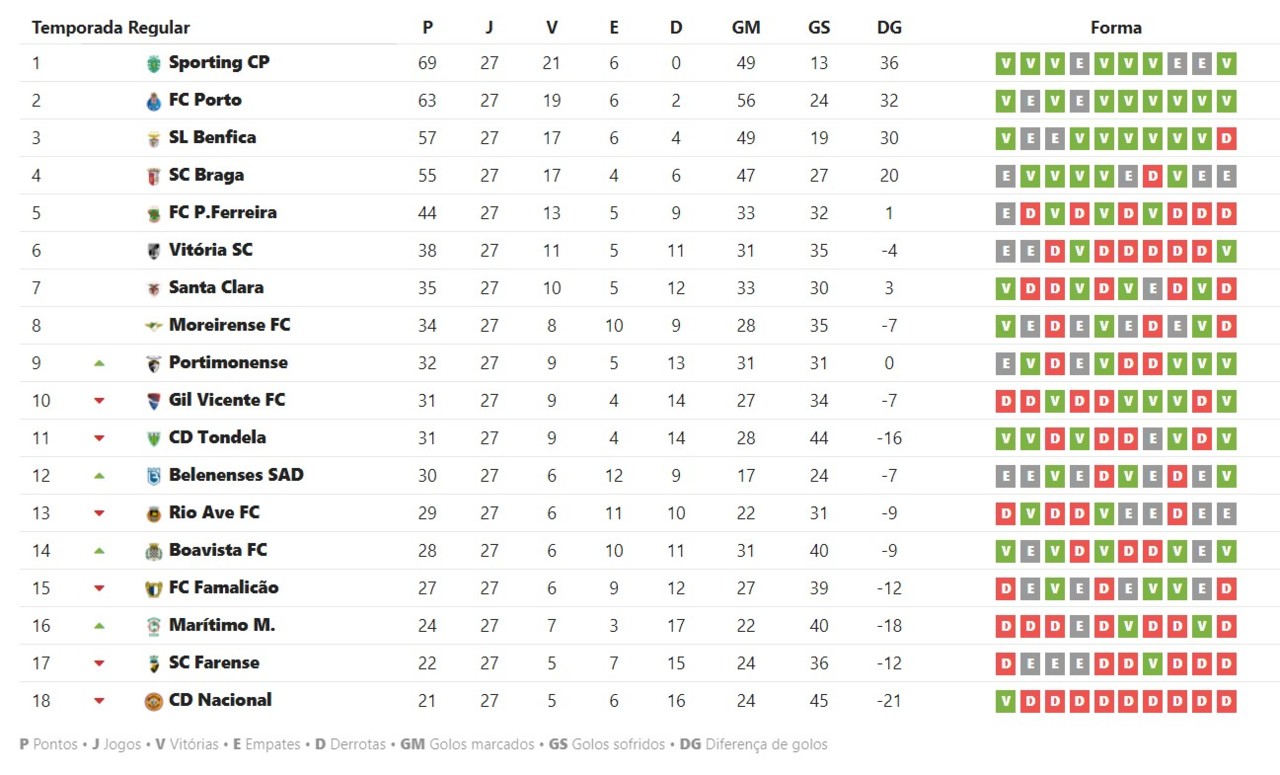The width and height of the screenshot is (1280, 775).
Task: Click the Gil Vicente FC crest
Action: [153, 401]
